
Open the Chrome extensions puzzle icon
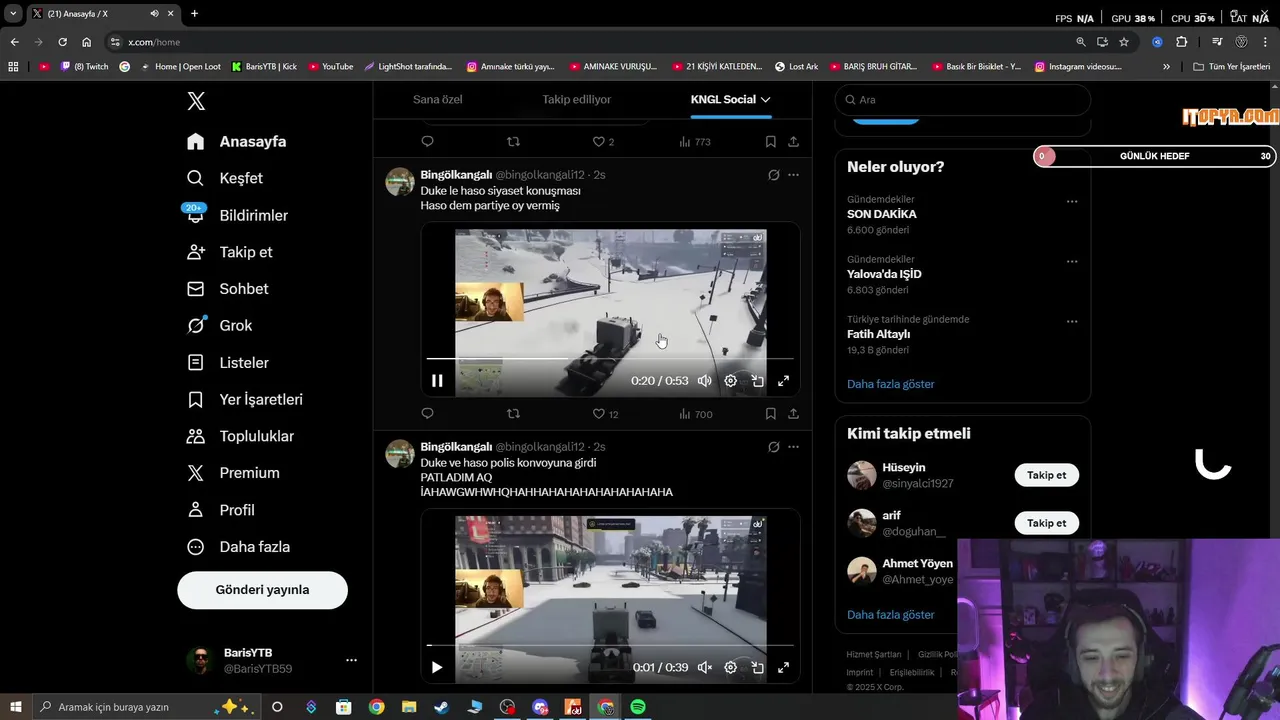[x=1182, y=42]
